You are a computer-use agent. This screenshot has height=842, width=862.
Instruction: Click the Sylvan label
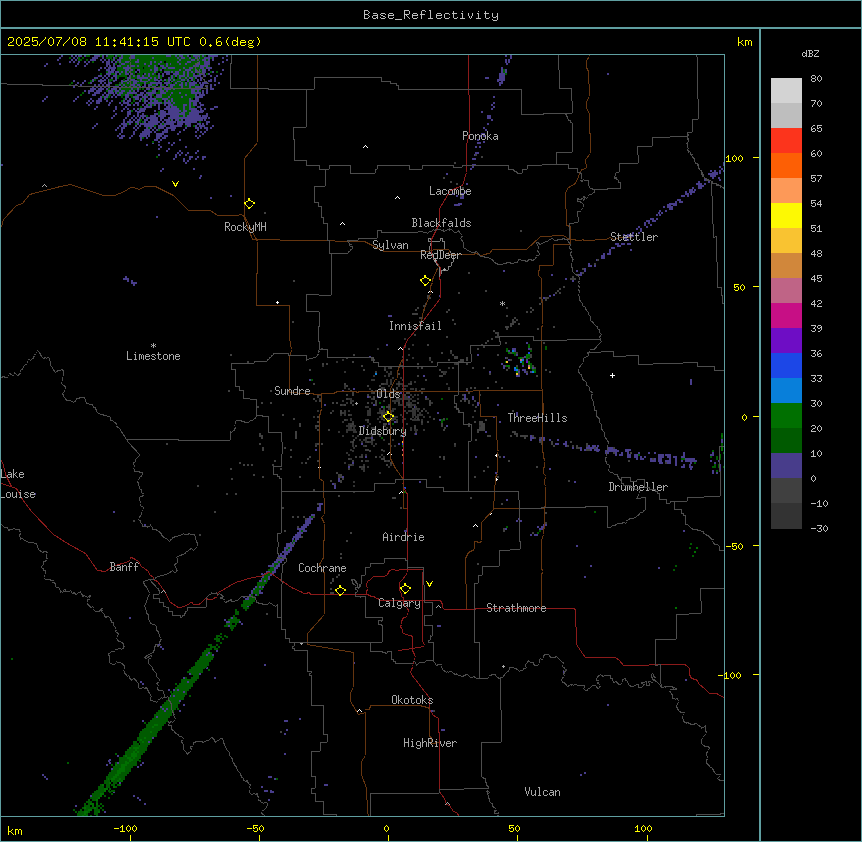(390, 245)
